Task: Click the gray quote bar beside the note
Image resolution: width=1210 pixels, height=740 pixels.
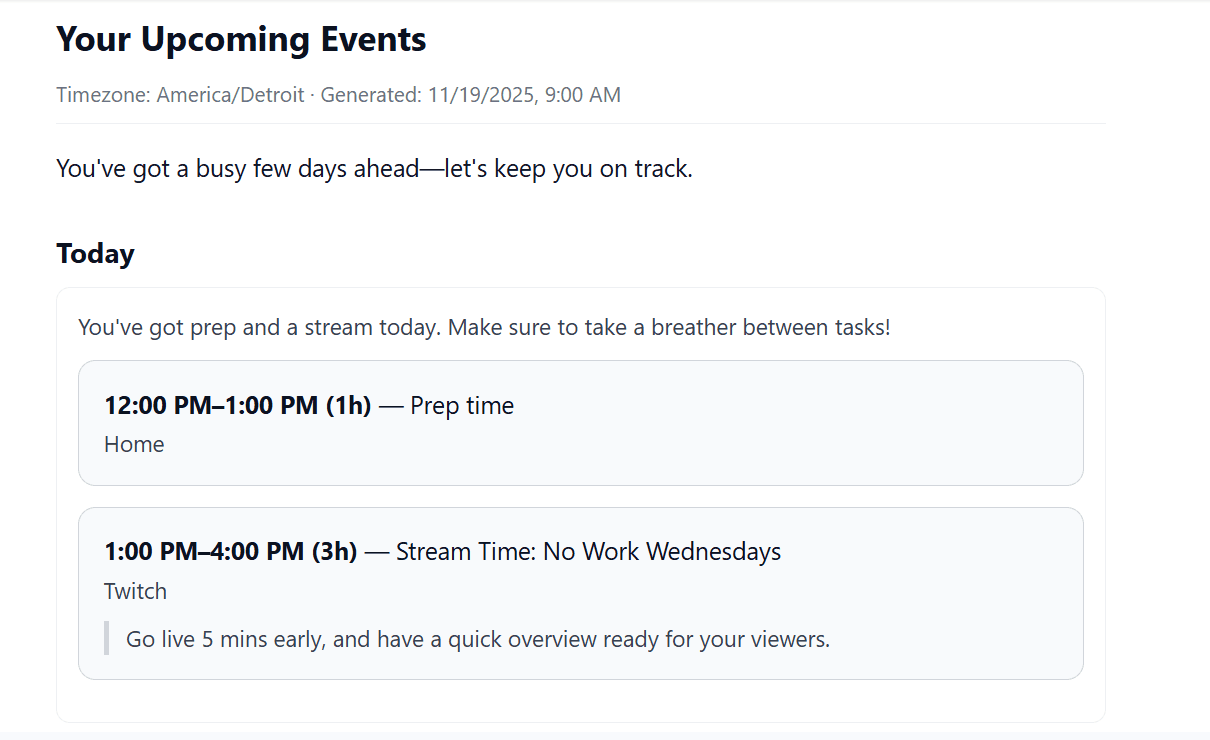Action: (x=106, y=639)
